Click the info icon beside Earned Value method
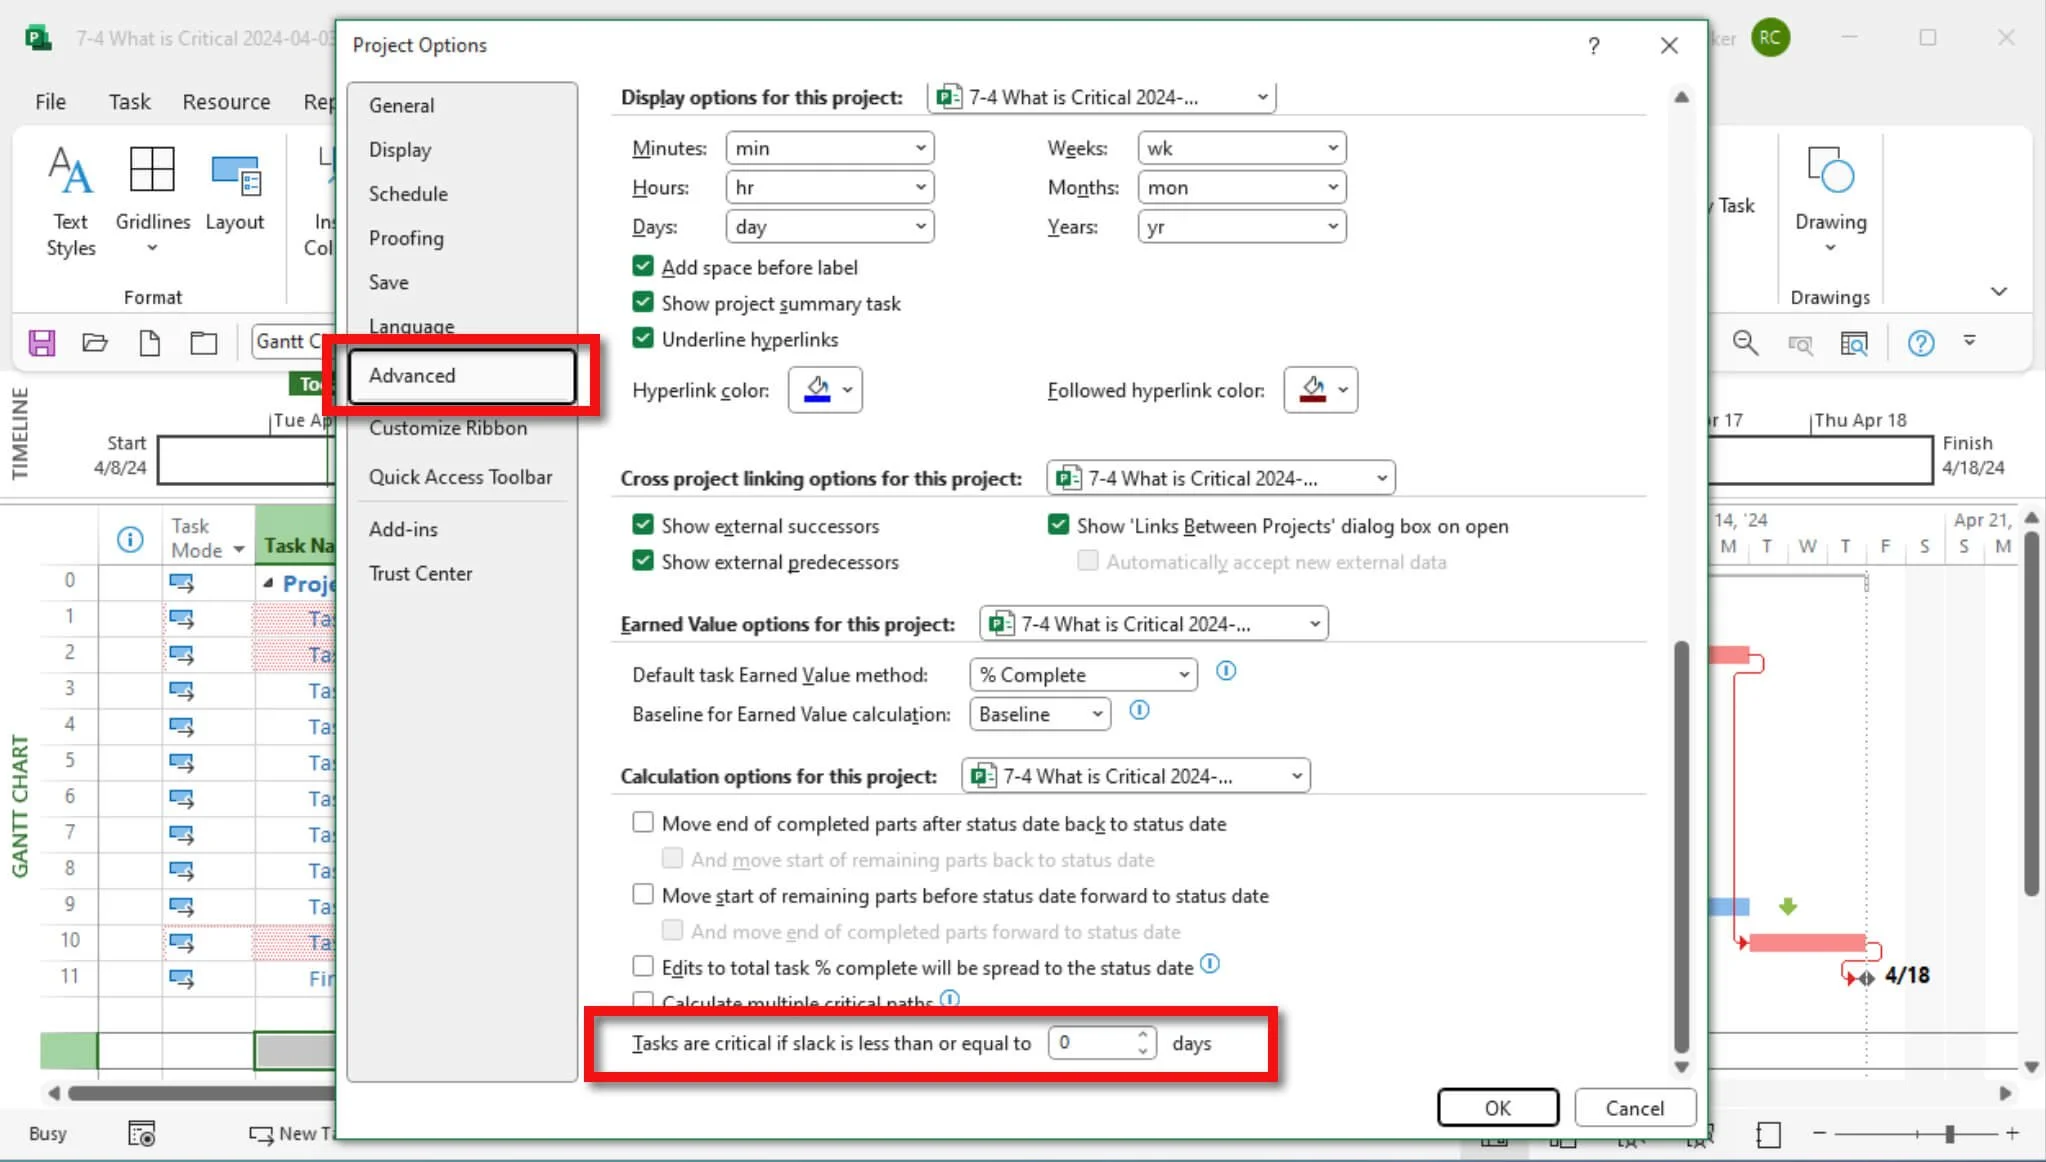The height and width of the screenshot is (1162, 2046). (1226, 671)
